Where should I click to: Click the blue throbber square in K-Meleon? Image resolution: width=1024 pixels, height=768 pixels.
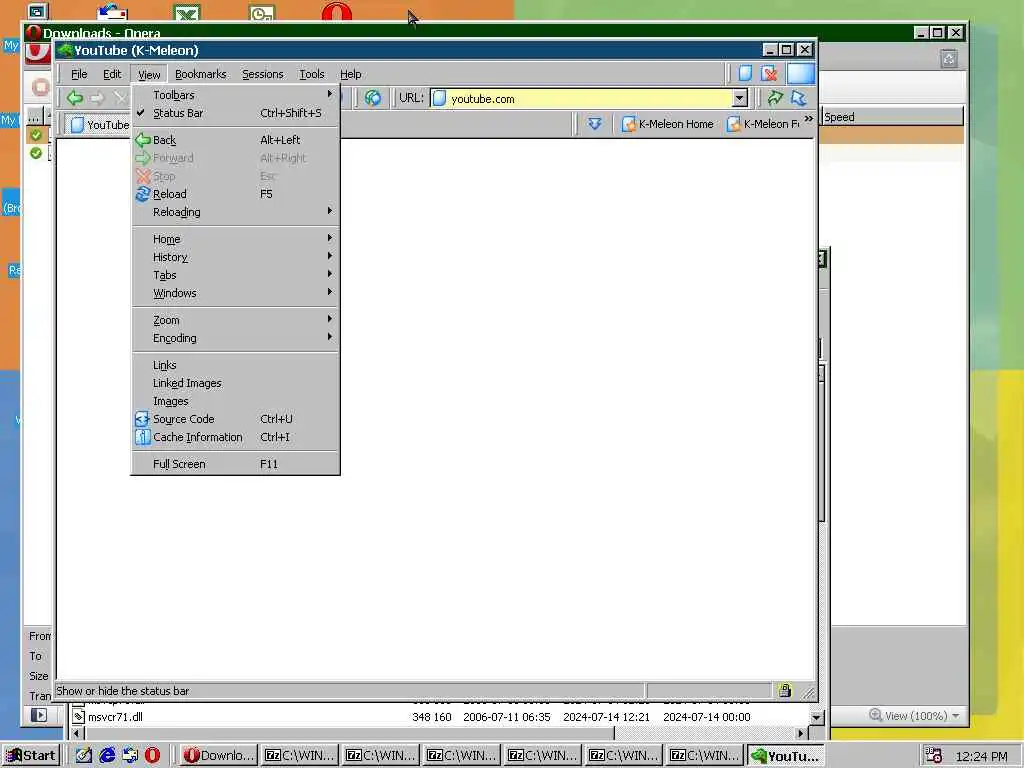801,73
